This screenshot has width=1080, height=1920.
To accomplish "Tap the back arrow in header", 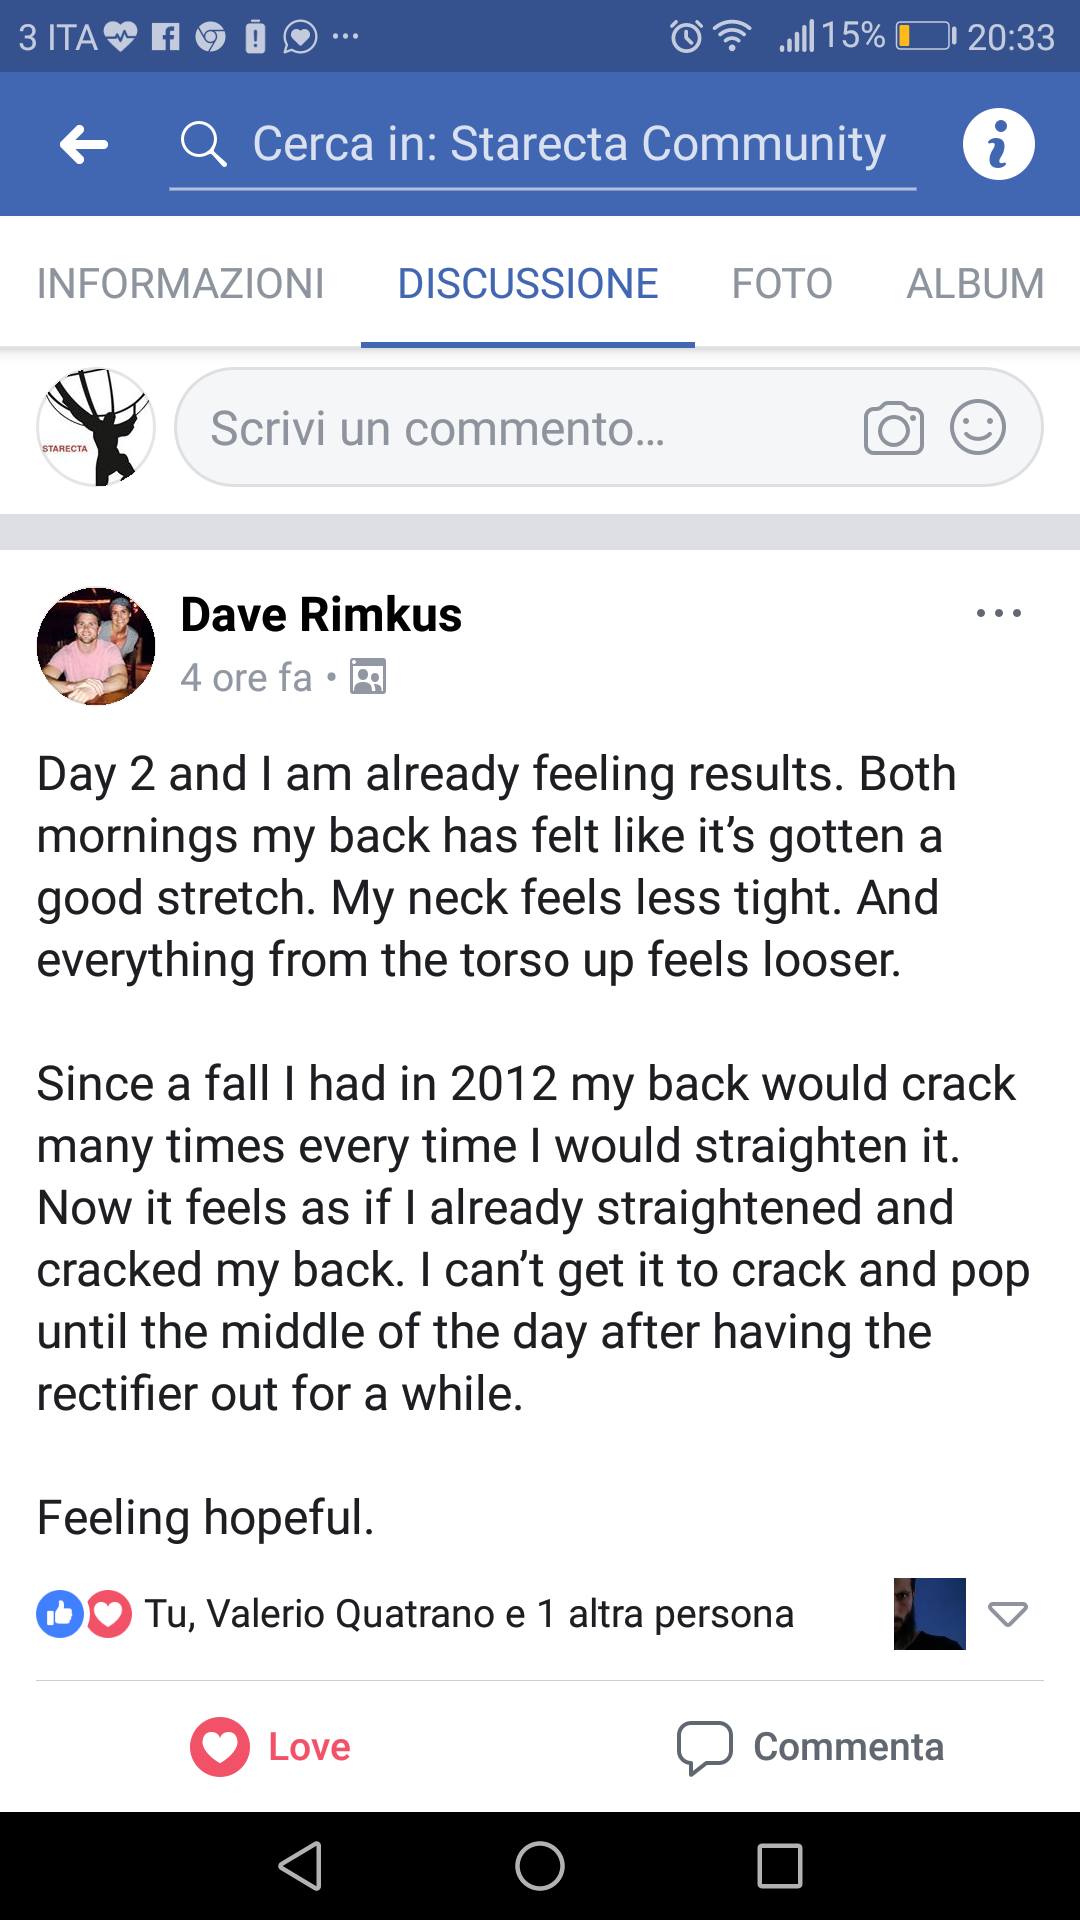I will [x=84, y=145].
